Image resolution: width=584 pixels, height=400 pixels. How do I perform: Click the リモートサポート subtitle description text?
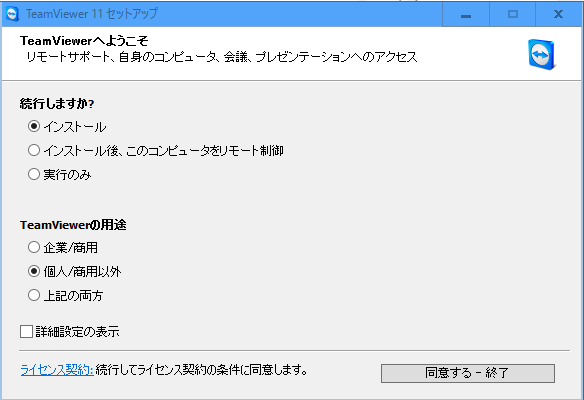tap(222, 57)
